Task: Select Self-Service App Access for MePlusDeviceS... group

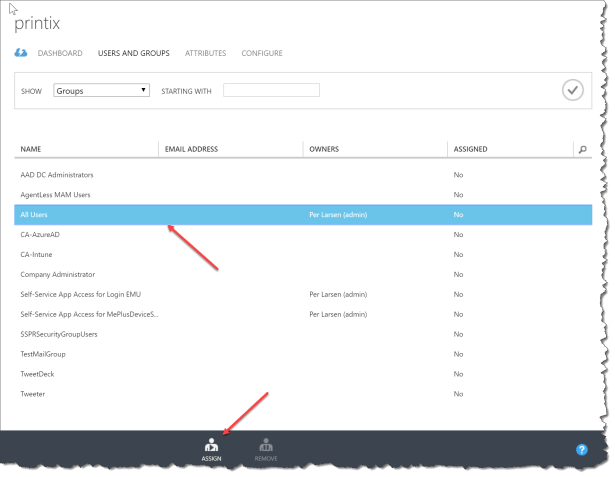Action: (x=89, y=314)
